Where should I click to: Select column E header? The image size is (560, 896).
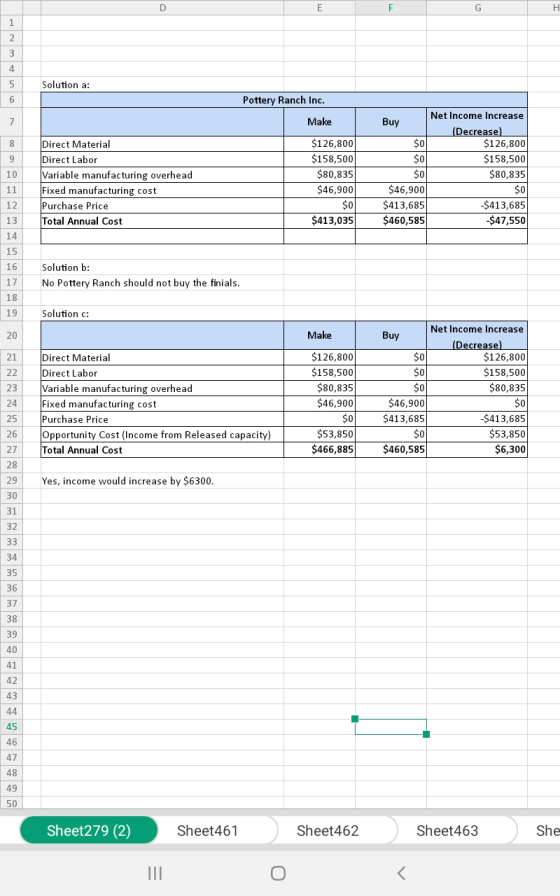coord(319,7)
